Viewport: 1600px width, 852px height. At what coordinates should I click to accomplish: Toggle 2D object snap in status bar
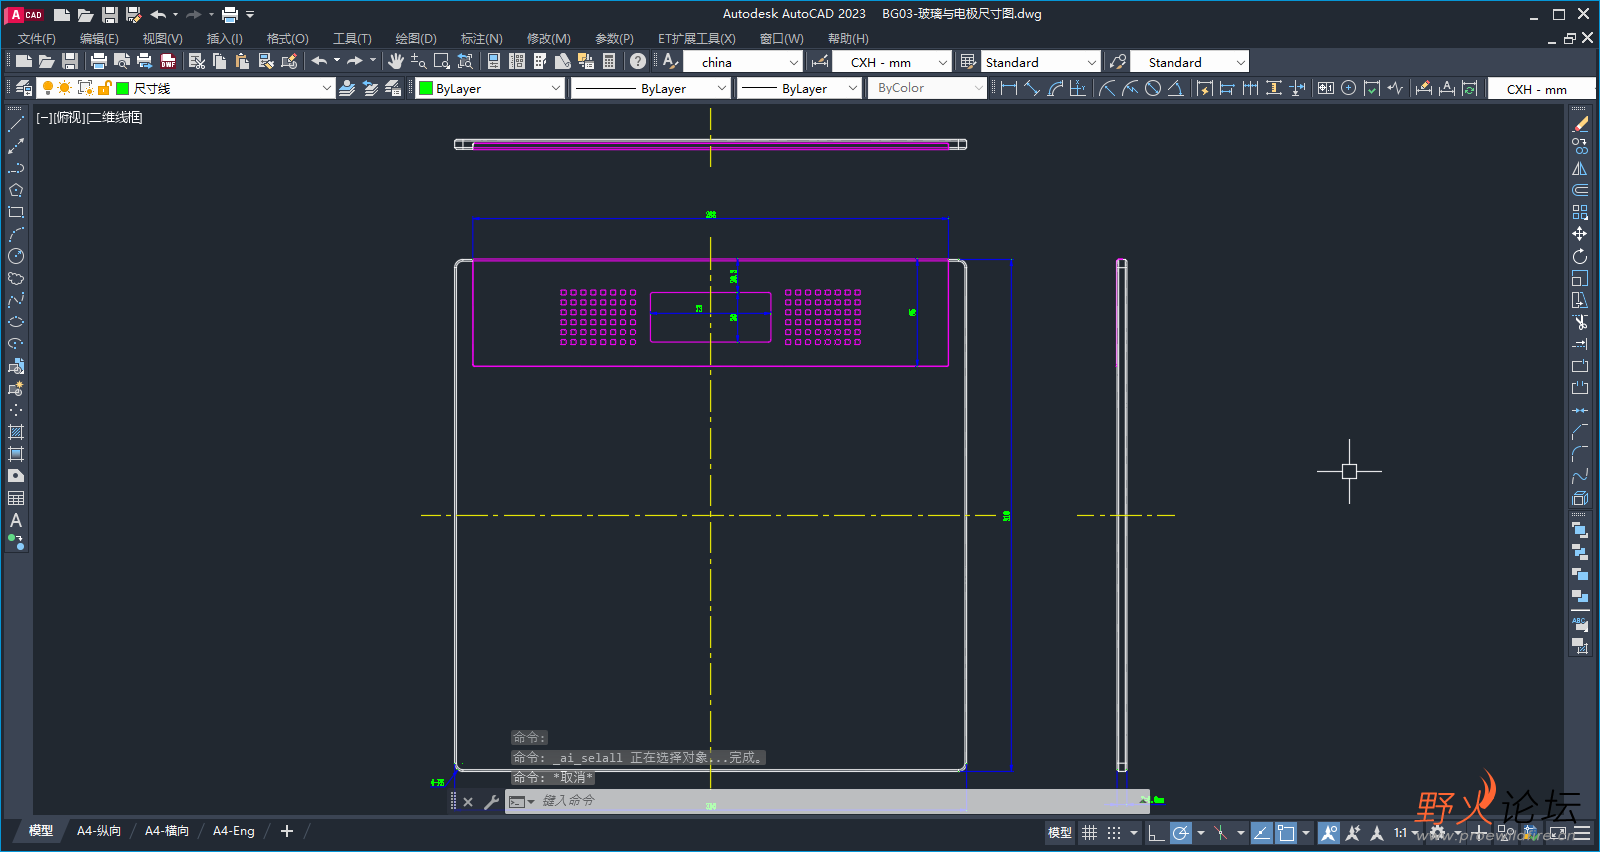(1286, 833)
